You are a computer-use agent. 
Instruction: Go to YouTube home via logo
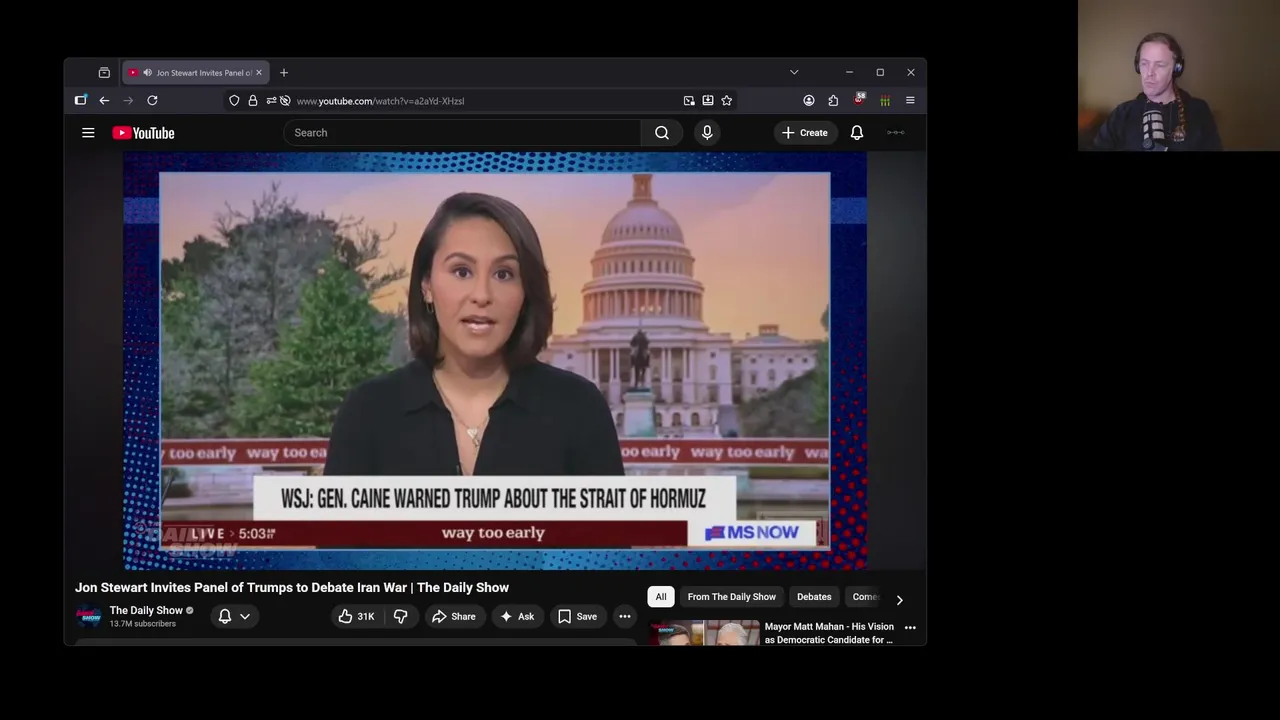[143, 133]
